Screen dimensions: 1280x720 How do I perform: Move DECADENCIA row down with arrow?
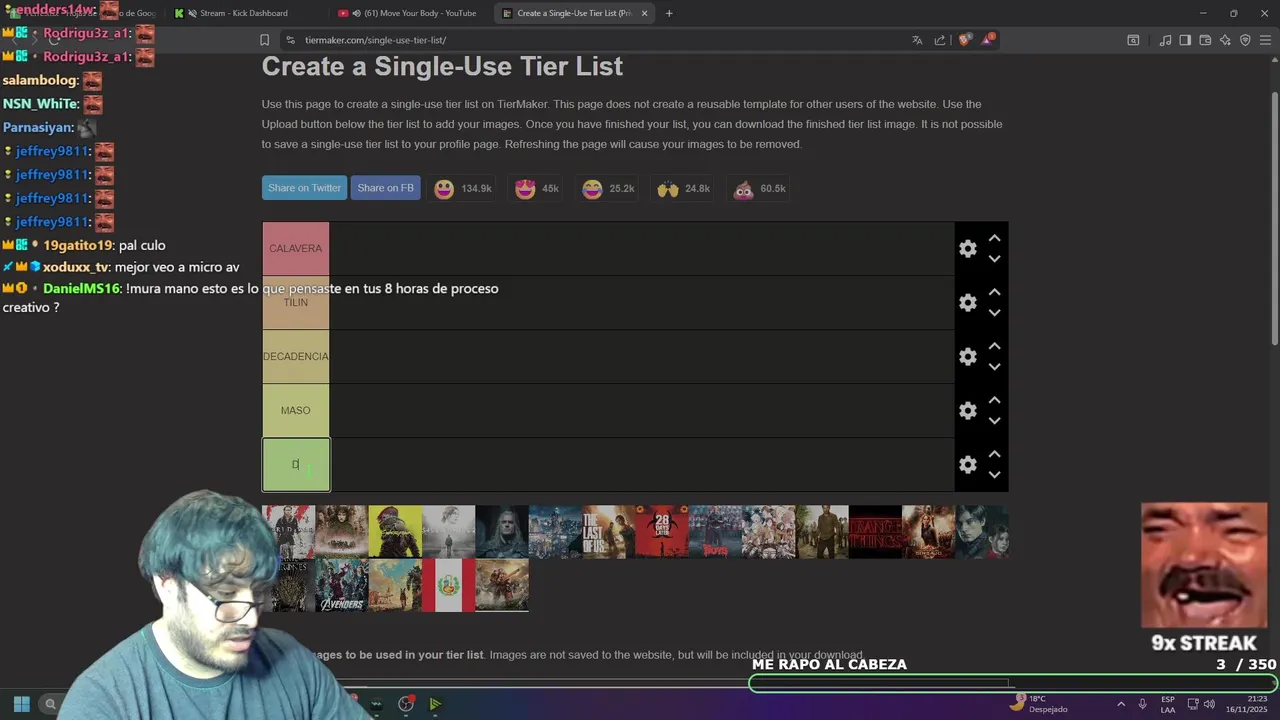click(x=994, y=367)
